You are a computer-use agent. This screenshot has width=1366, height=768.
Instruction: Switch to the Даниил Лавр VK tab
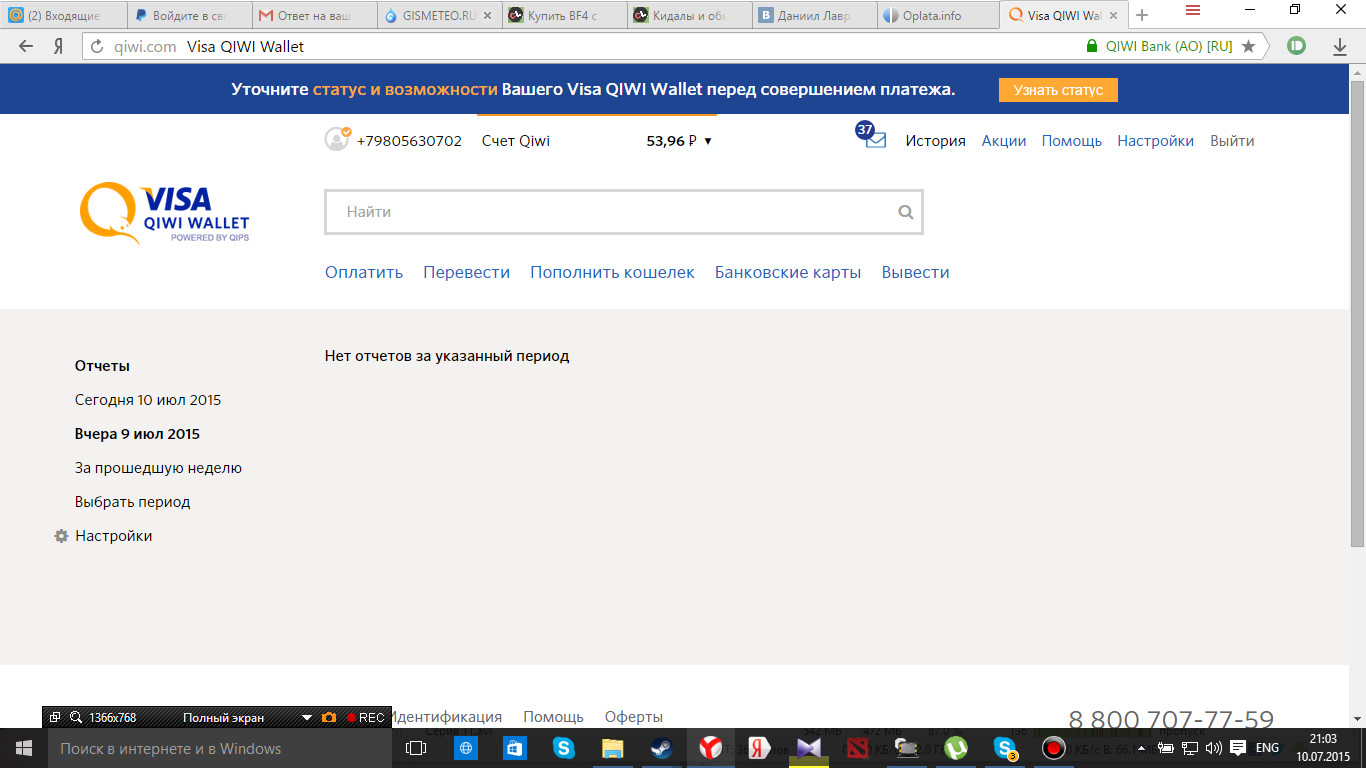[x=815, y=15]
